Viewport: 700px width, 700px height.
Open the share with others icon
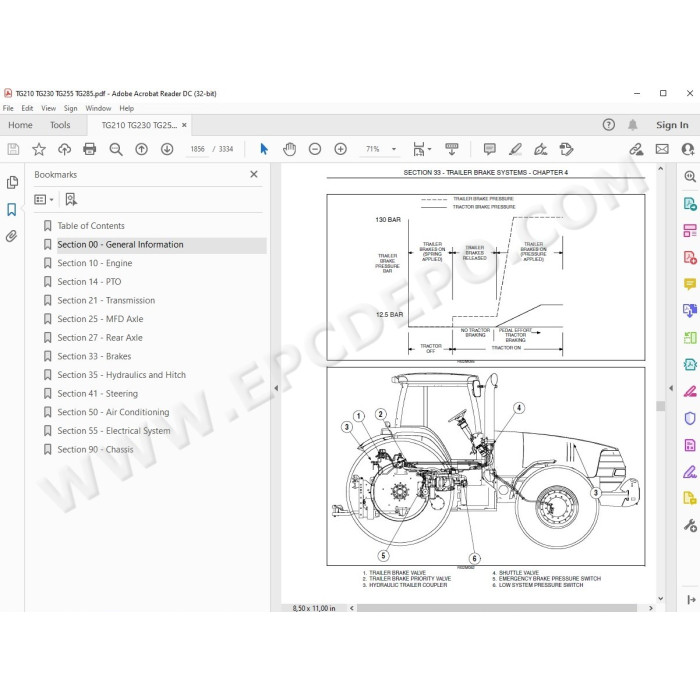688,149
